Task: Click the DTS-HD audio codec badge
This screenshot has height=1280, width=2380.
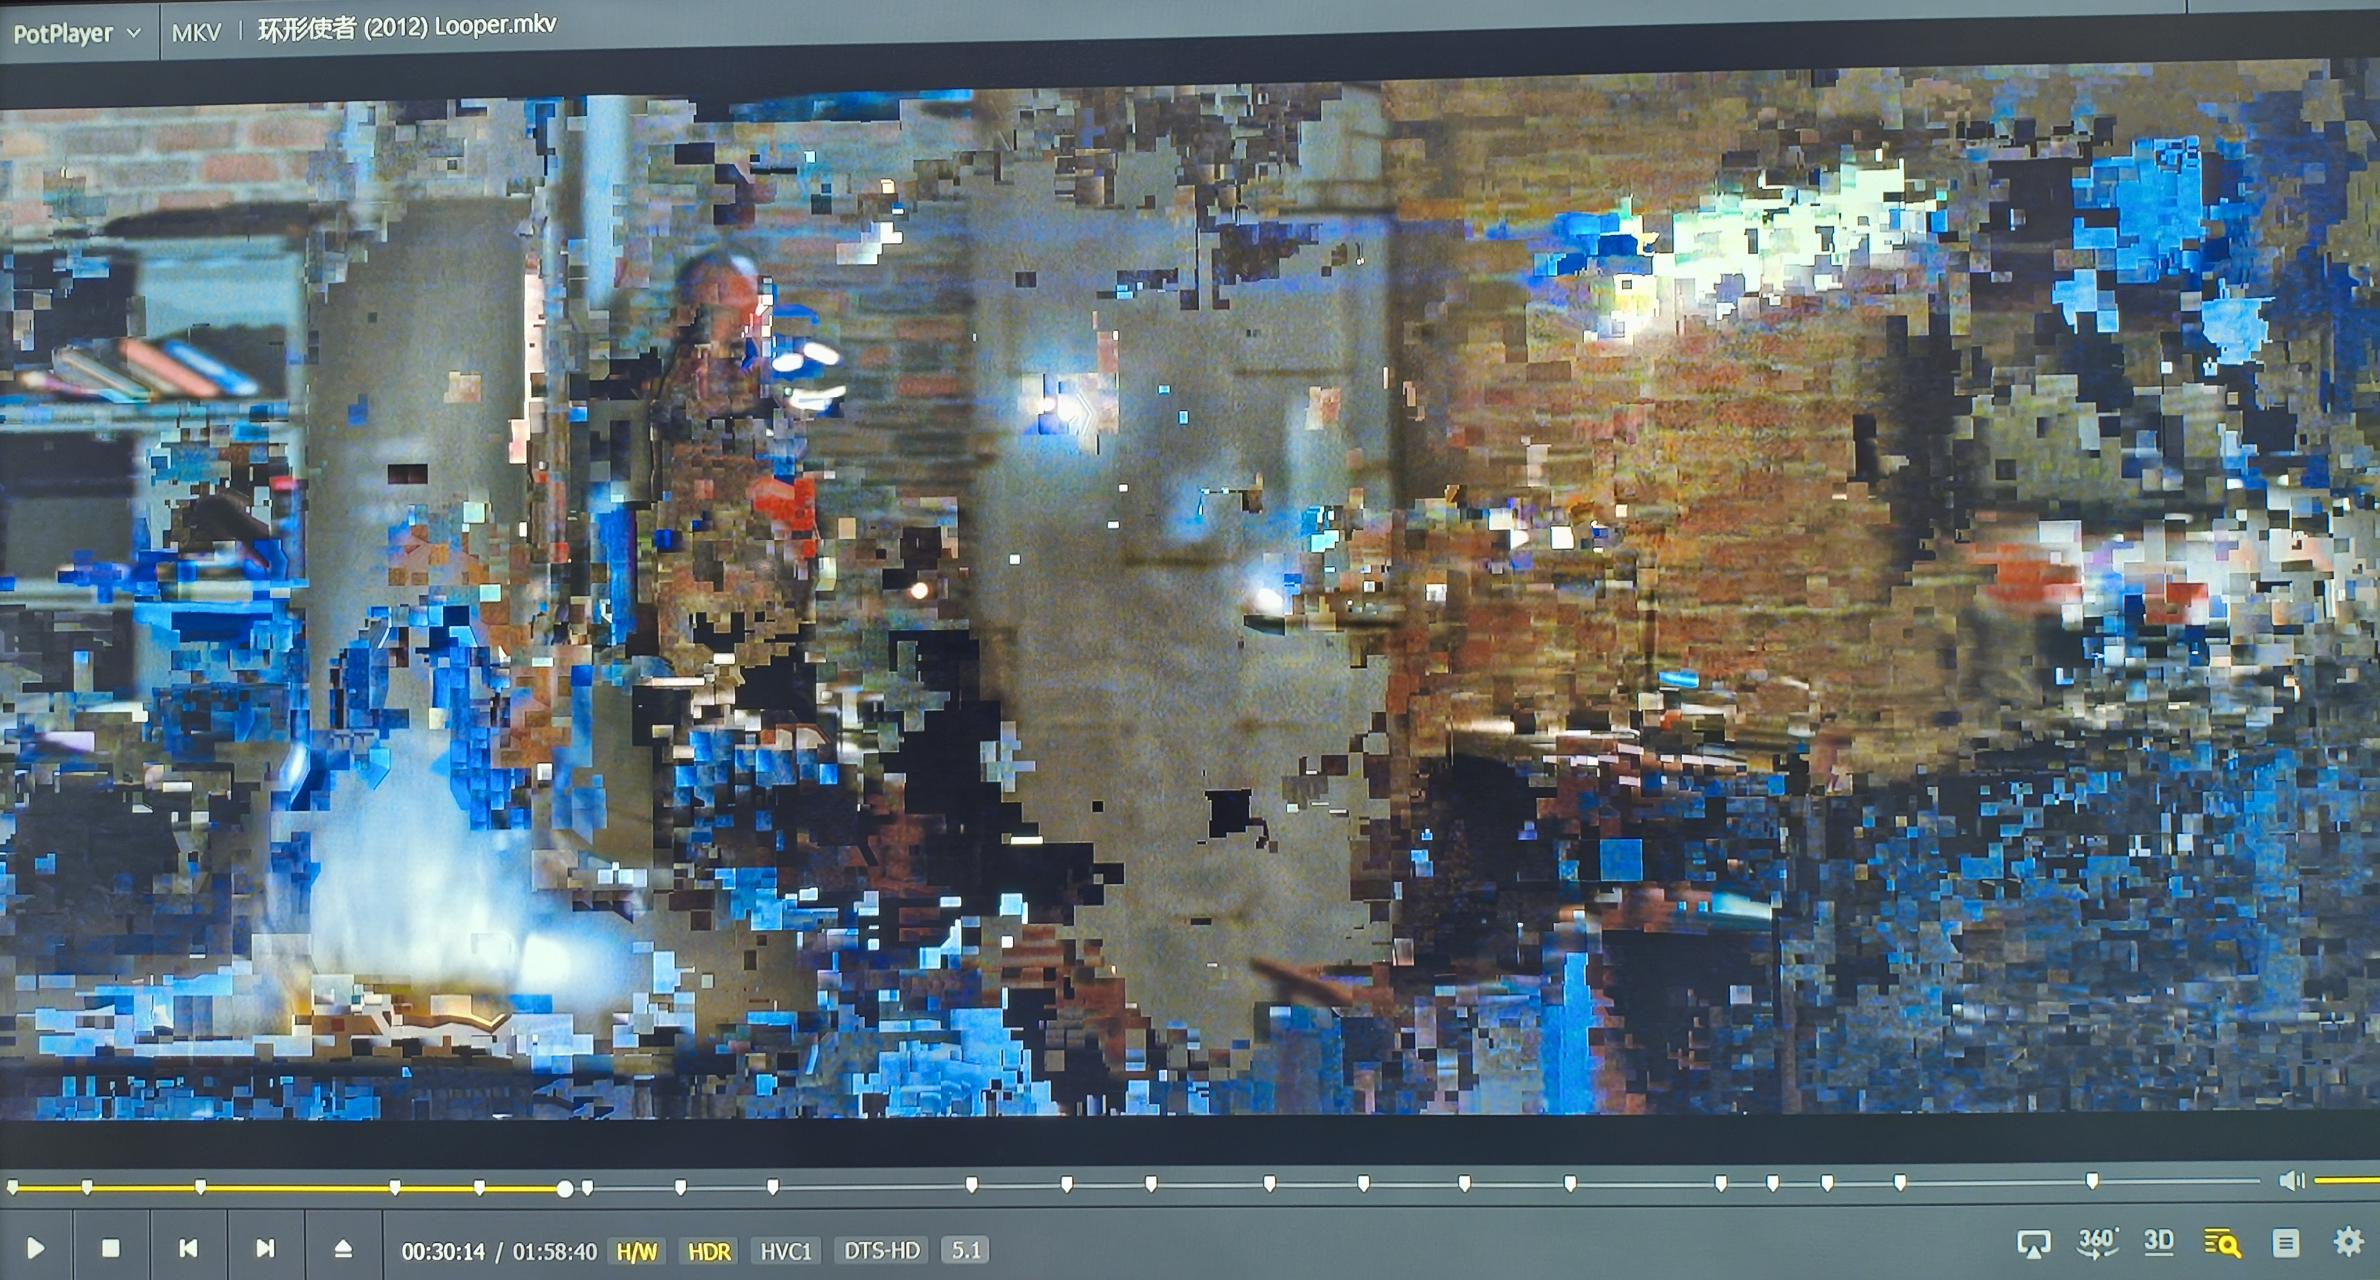Action: click(x=882, y=1250)
